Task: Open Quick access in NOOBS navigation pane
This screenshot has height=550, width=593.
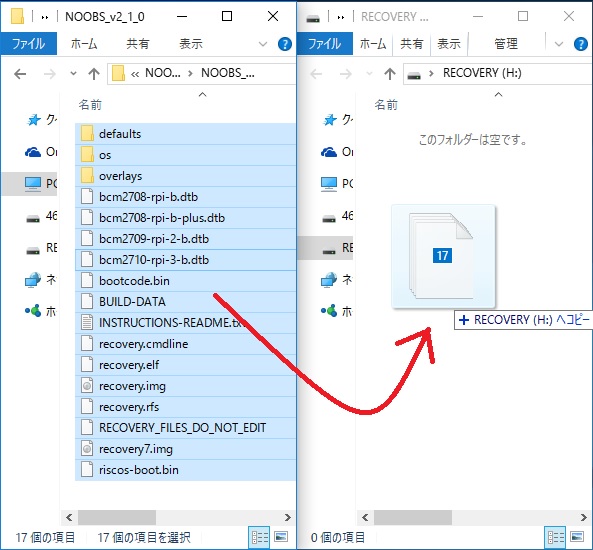Action: click(42, 120)
